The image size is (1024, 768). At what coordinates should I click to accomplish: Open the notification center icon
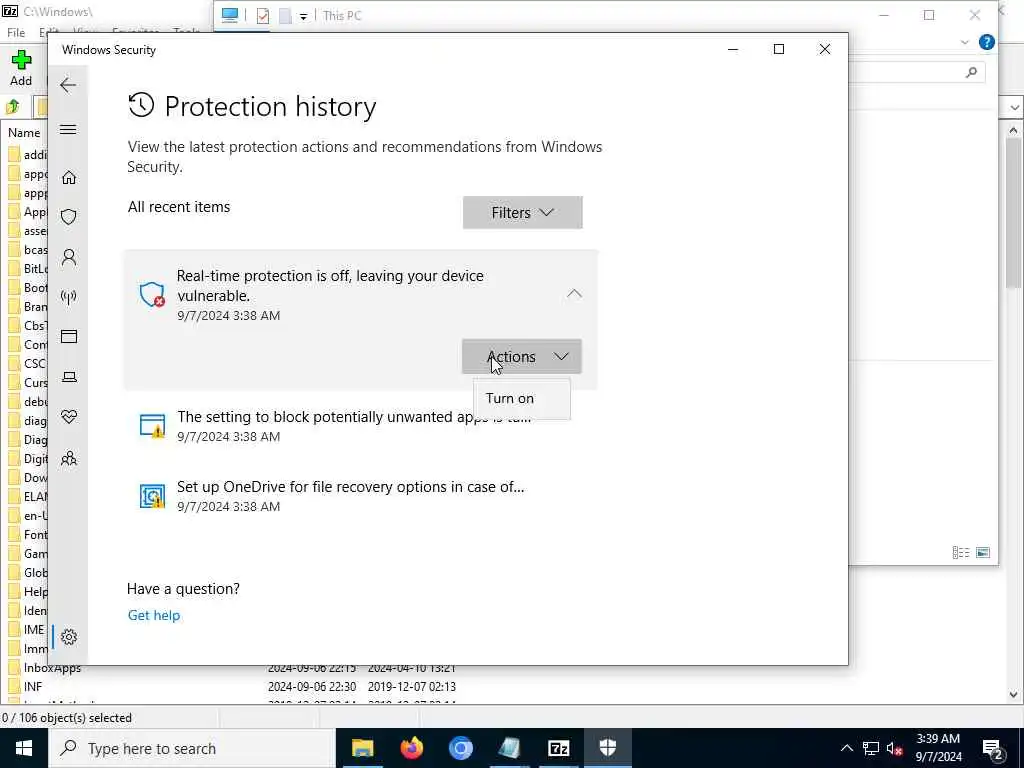click(x=993, y=749)
